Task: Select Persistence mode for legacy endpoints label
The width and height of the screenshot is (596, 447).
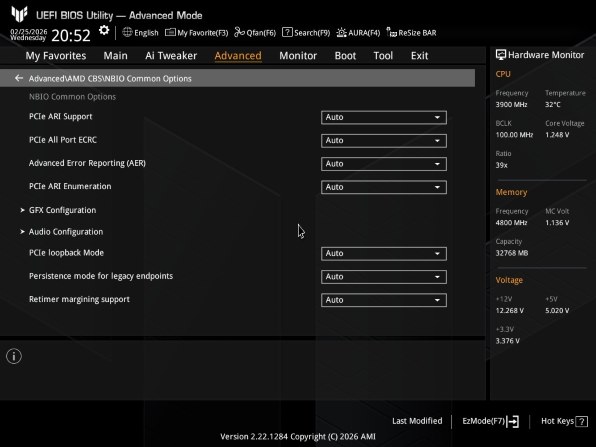Action: (x=101, y=276)
